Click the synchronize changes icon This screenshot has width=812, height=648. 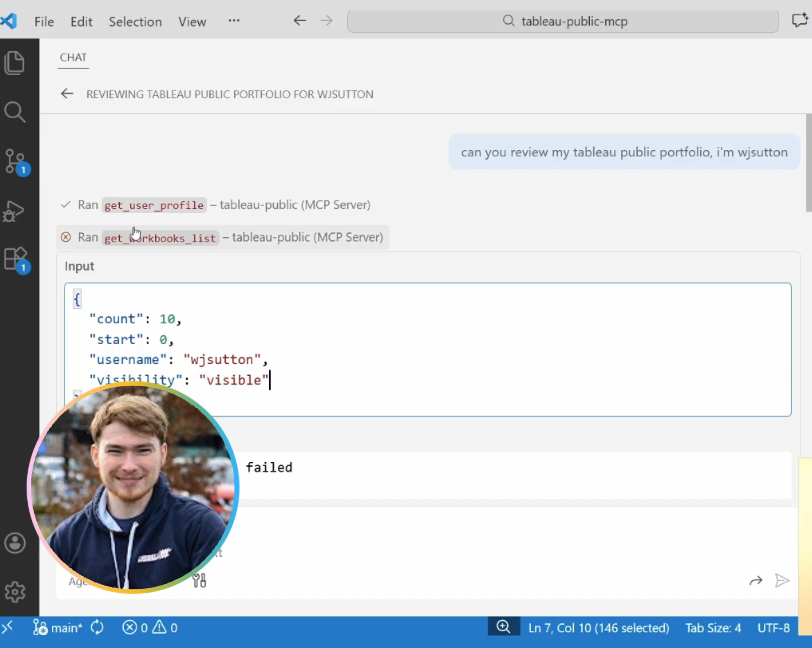click(97, 628)
